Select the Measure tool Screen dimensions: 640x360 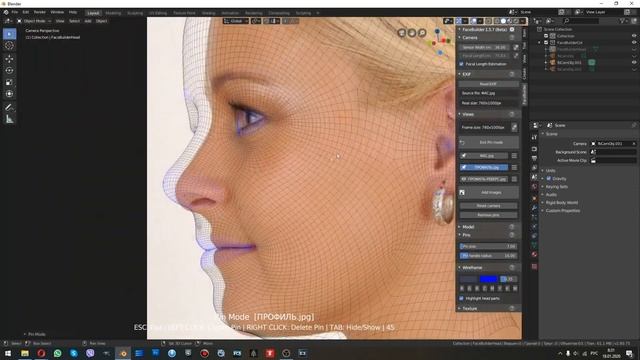[x=9, y=119]
